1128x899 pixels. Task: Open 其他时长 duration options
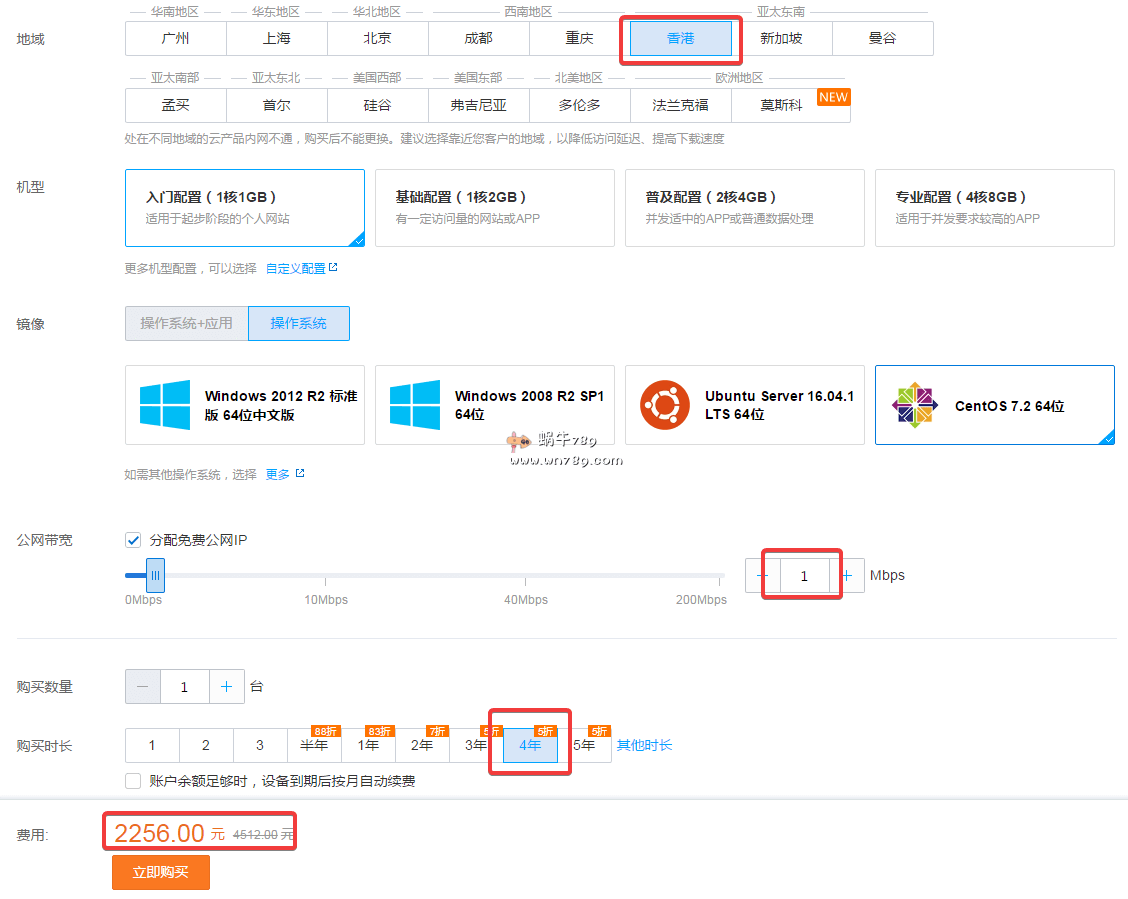point(644,745)
